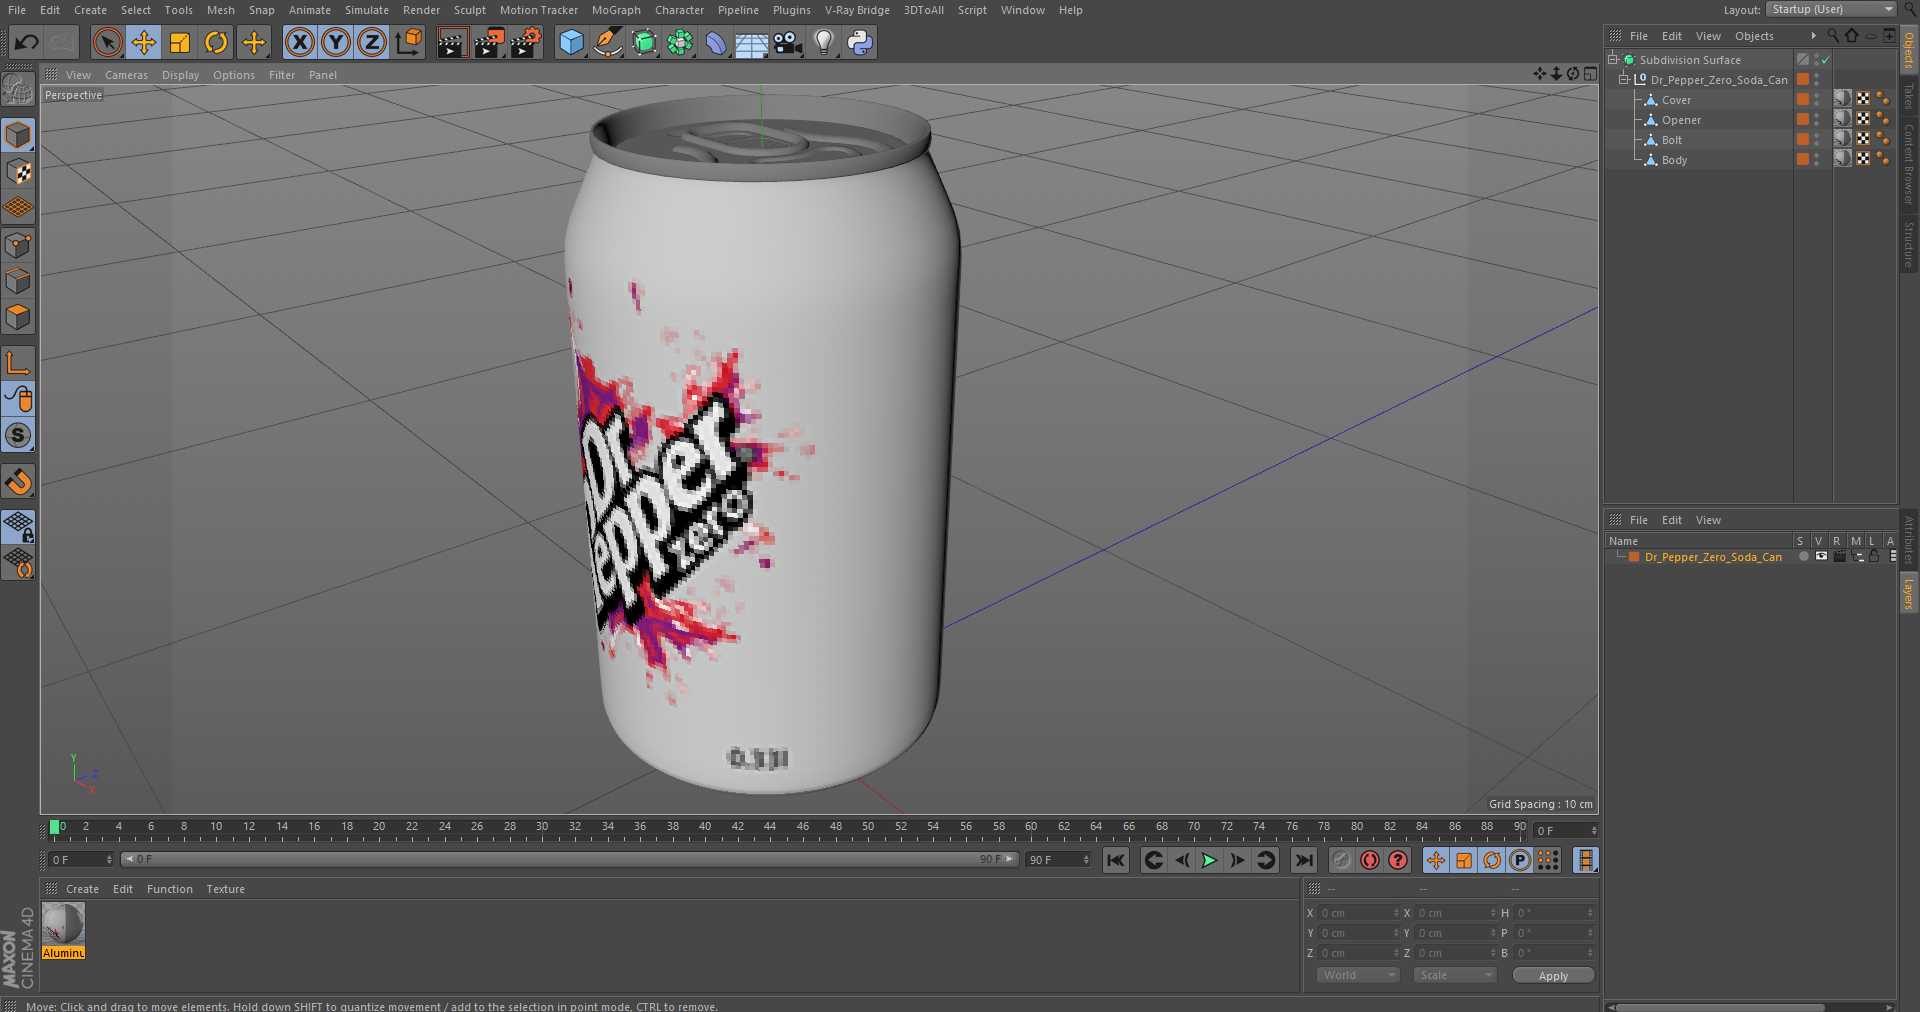This screenshot has height=1012, width=1920.
Task: Activate the Rotate tool
Action: point(216,42)
